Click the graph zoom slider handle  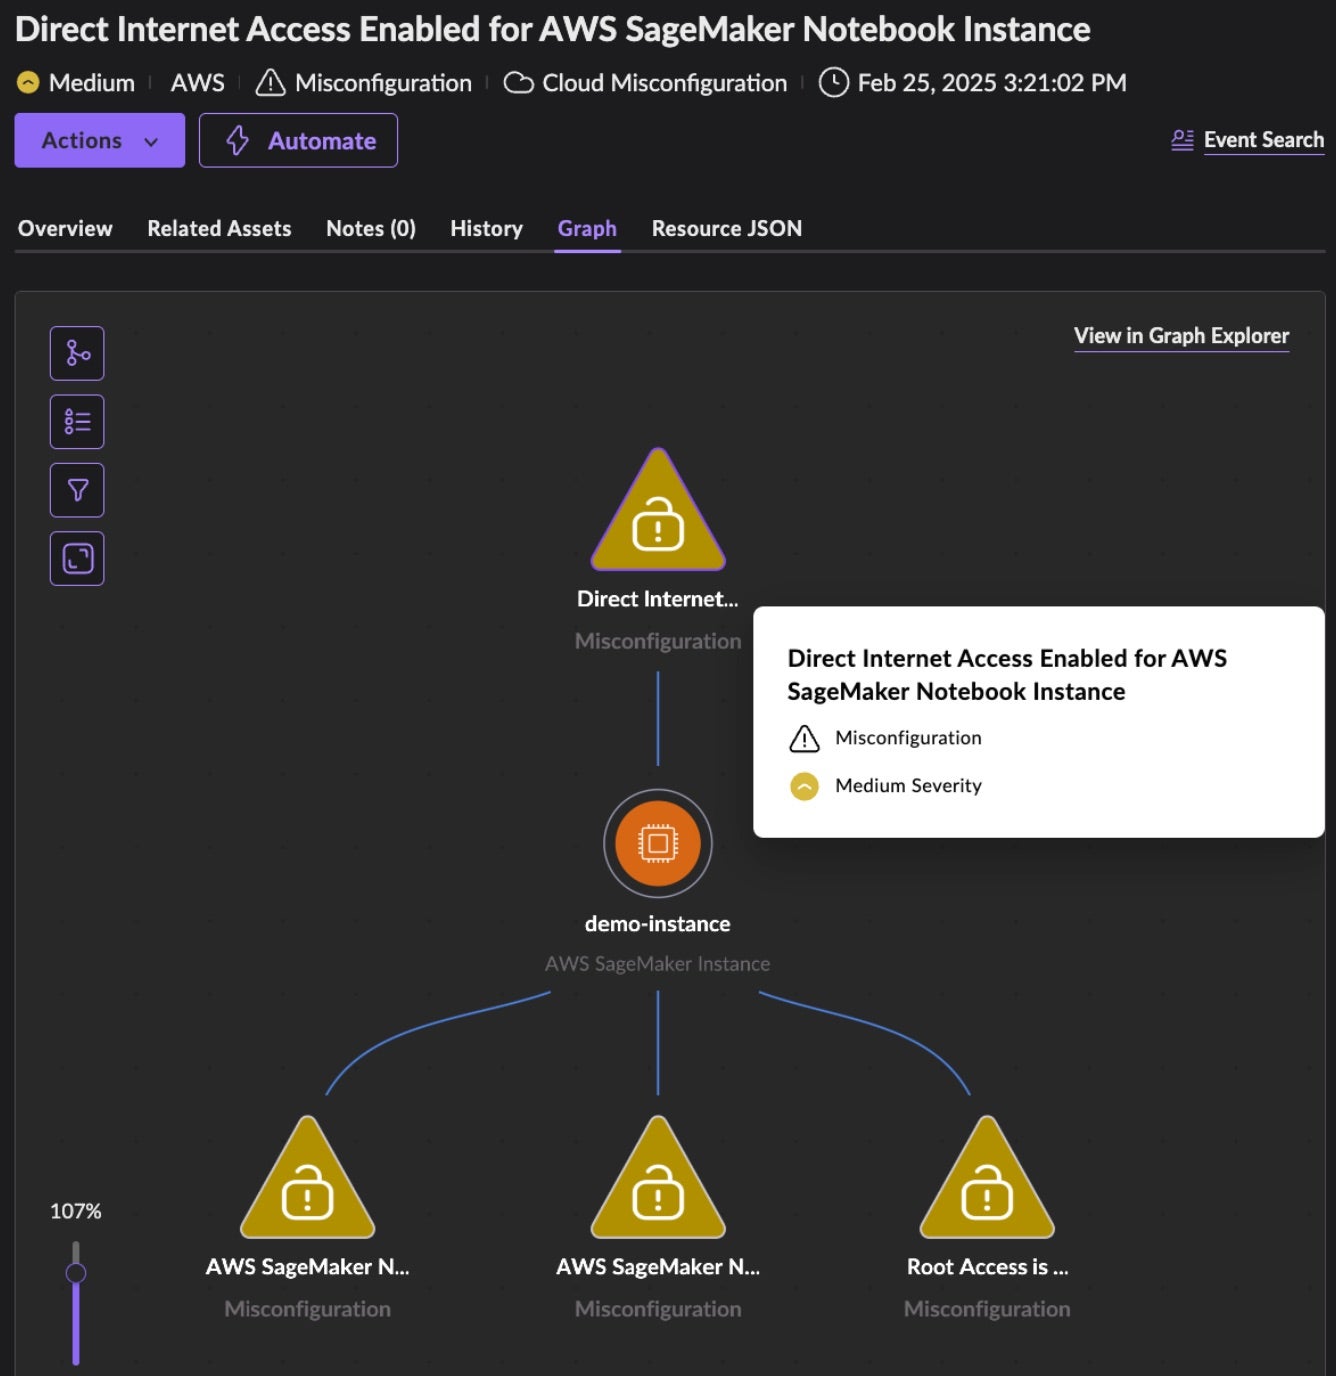click(76, 1273)
